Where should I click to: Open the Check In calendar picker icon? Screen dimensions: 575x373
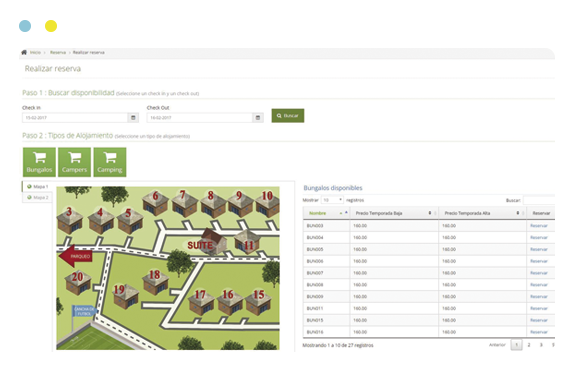click(x=133, y=118)
